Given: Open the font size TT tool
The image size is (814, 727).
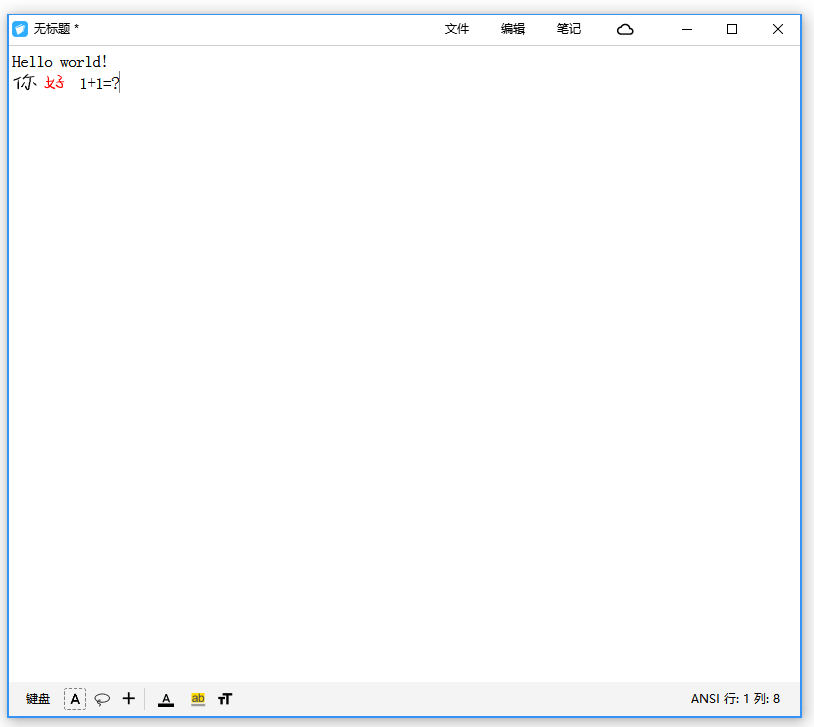Looking at the screenshot, I should tap(225, 699).
